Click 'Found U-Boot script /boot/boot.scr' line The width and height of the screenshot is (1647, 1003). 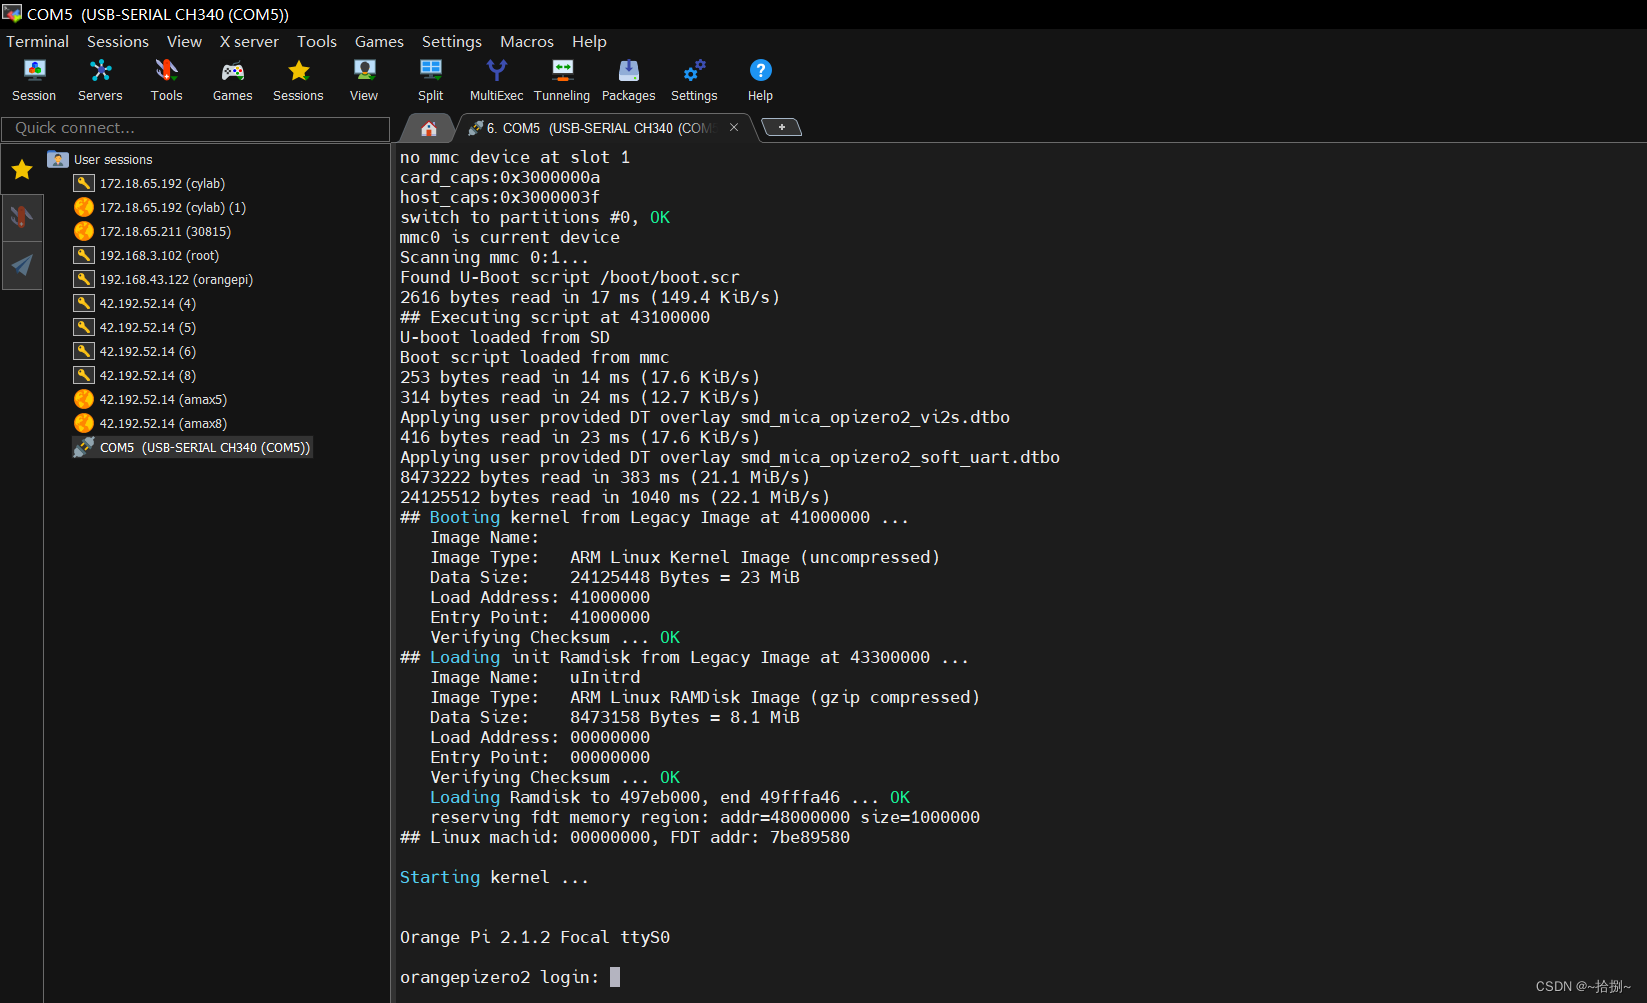click(x=570, y=277)
